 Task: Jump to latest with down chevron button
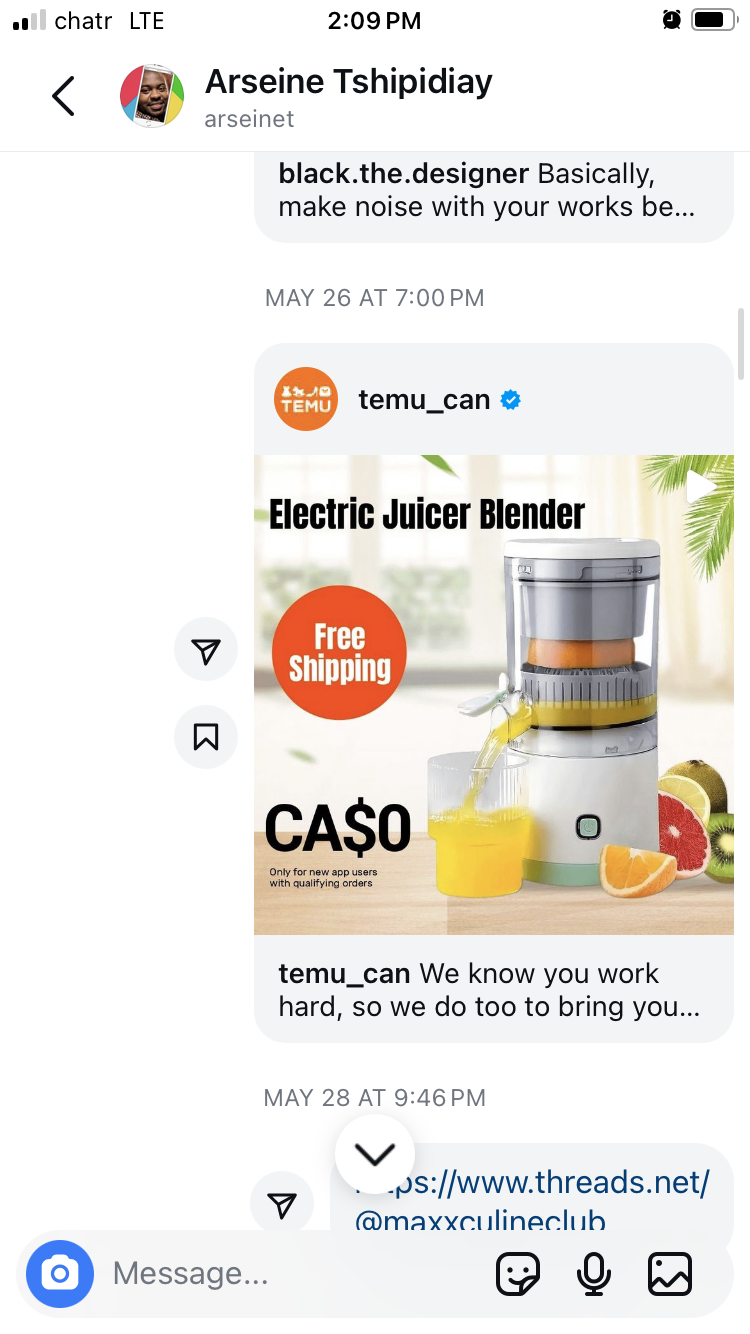click(375, 1154)
